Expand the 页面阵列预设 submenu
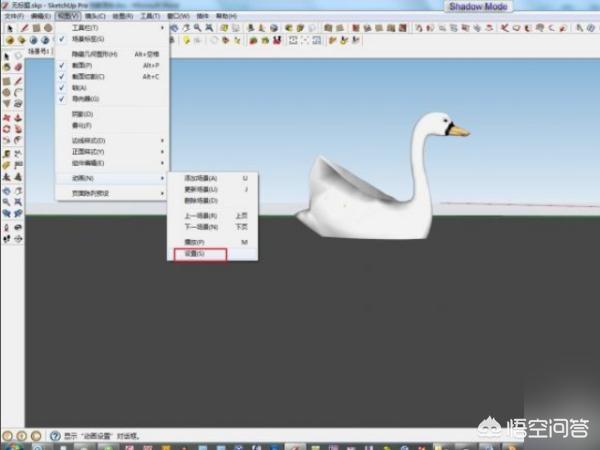 (x=112, y=193)
